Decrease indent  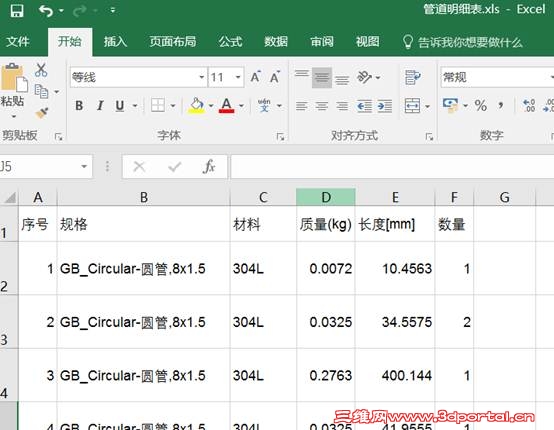[x=364, y=106]
